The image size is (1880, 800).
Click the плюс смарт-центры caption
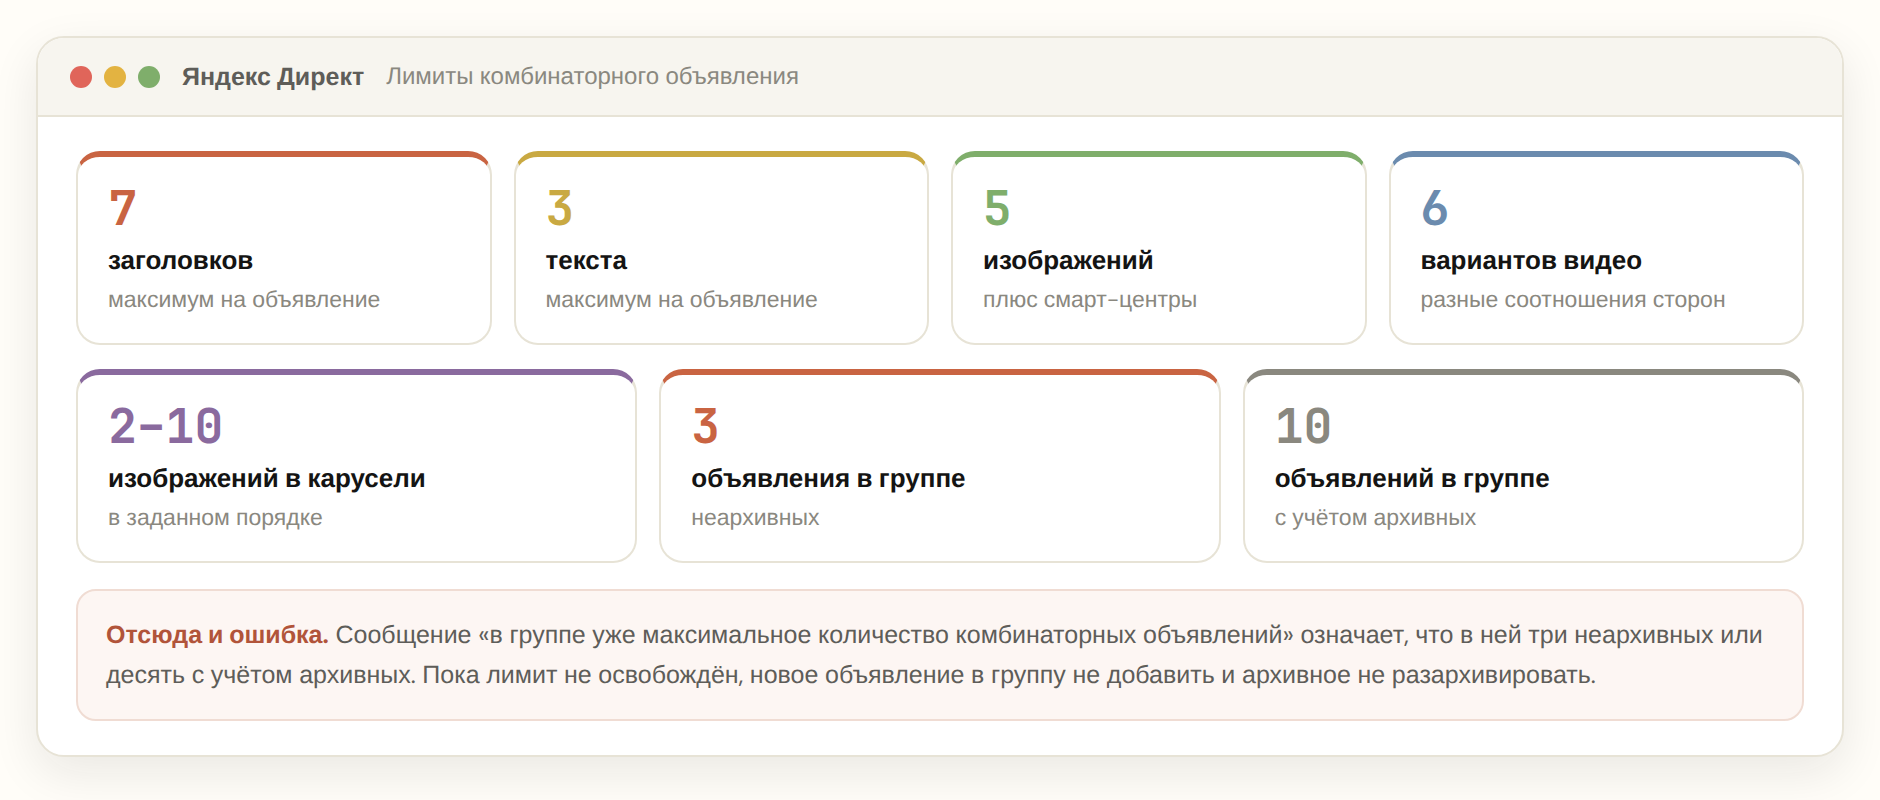[x=1090, y=300]
